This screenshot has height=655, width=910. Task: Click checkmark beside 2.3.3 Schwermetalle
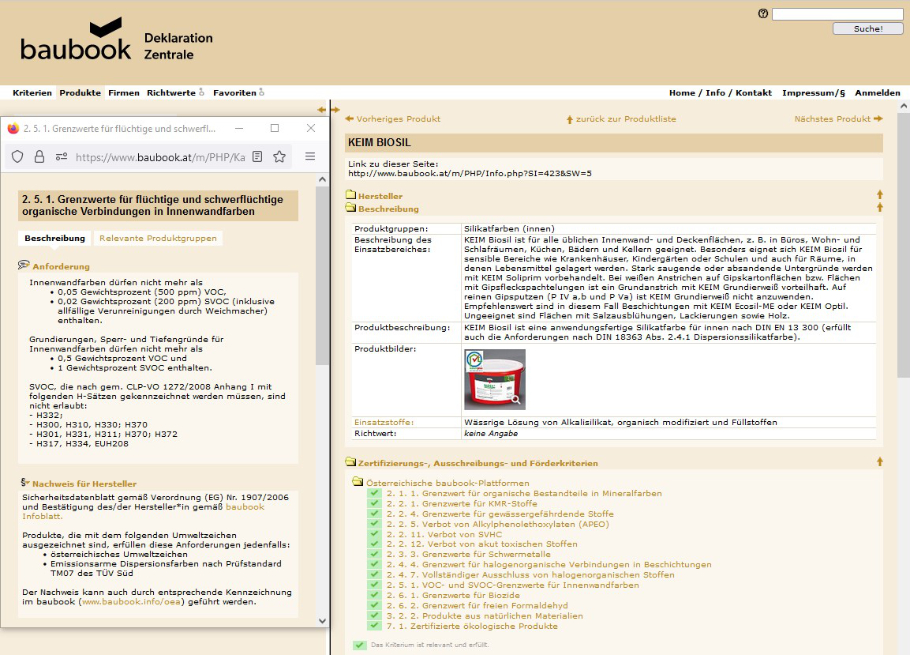[x=374, y=554]
